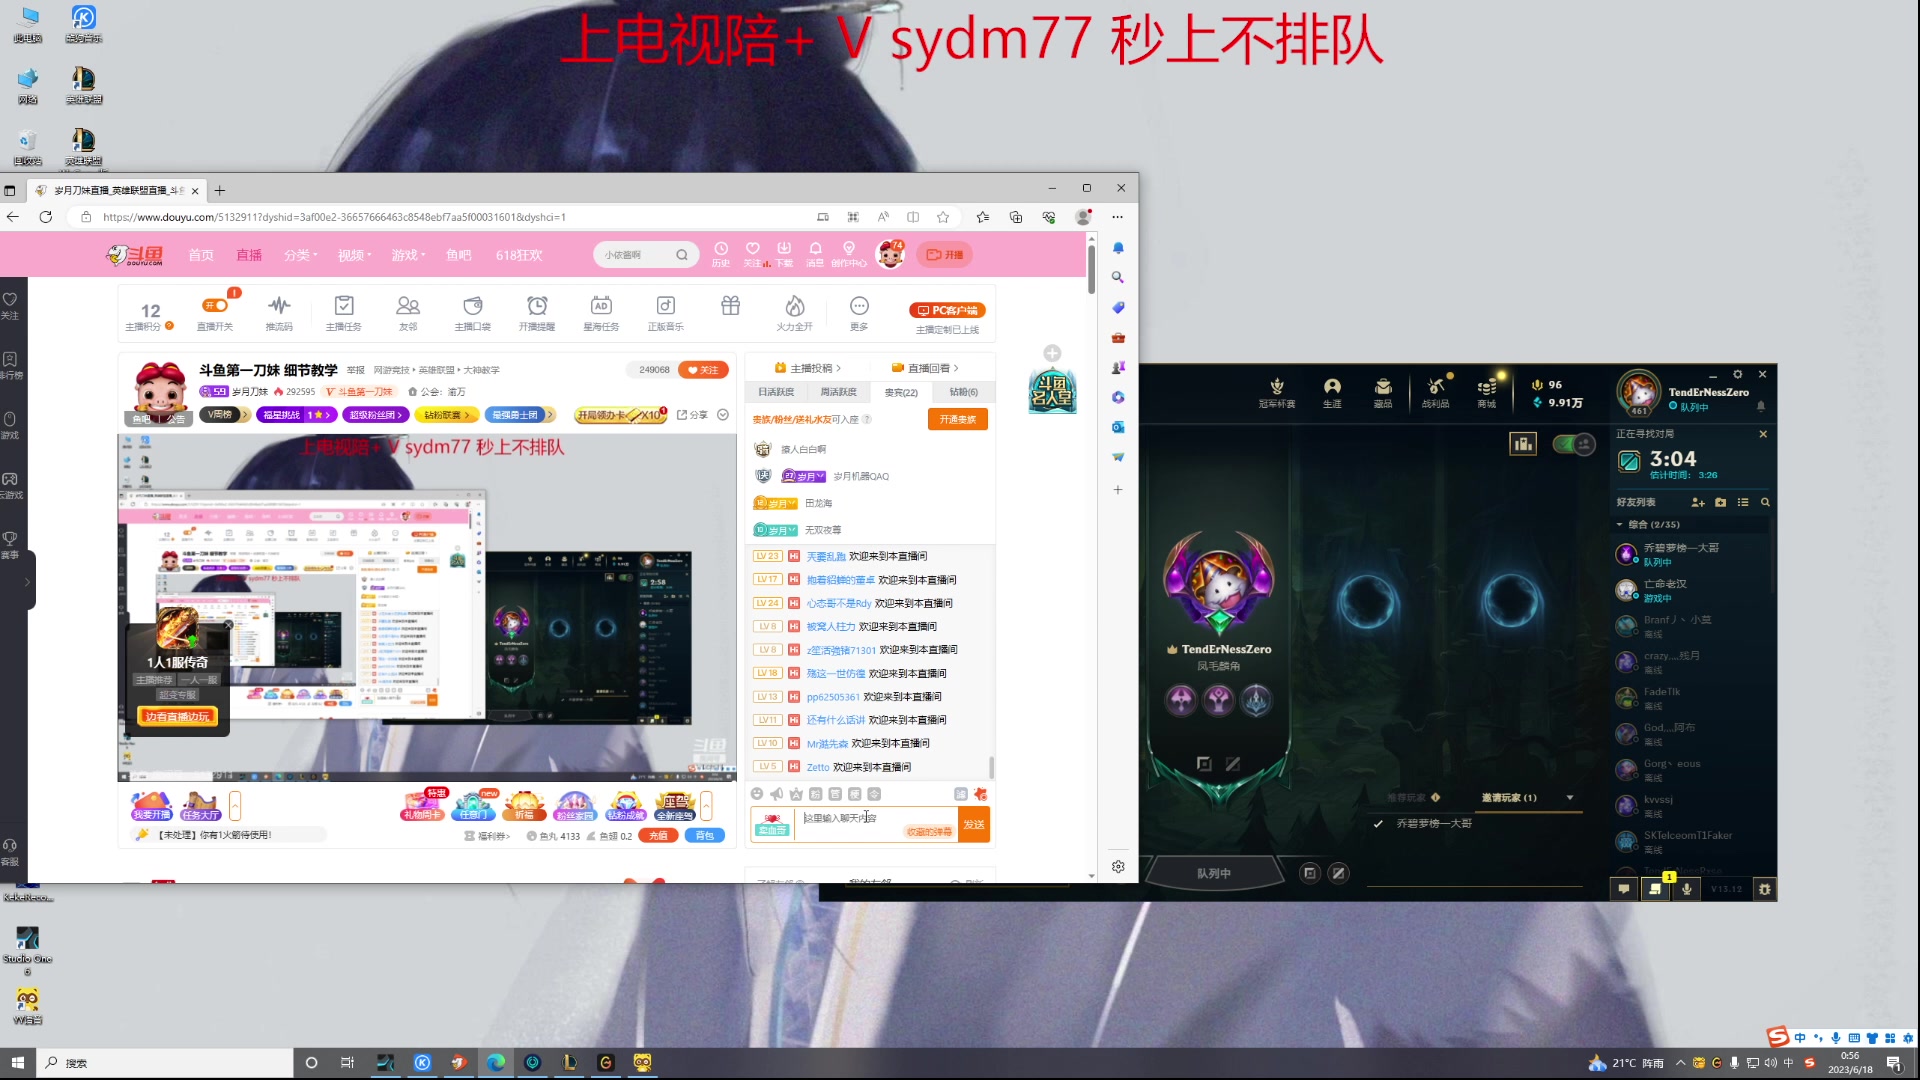Click the 发送 send button in chat
The width and height of the screenshot is (1920, 1080).
(x=972, y=824)
